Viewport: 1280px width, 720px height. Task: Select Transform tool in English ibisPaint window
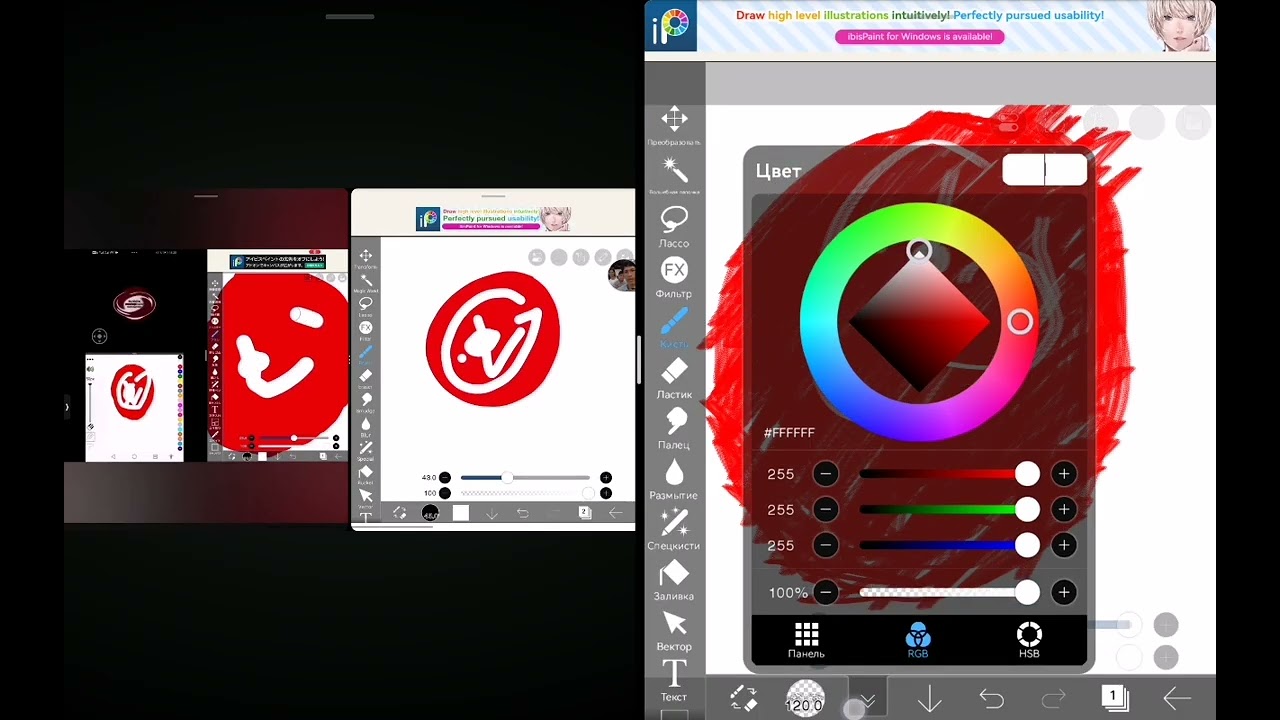[x=366, y=259]
